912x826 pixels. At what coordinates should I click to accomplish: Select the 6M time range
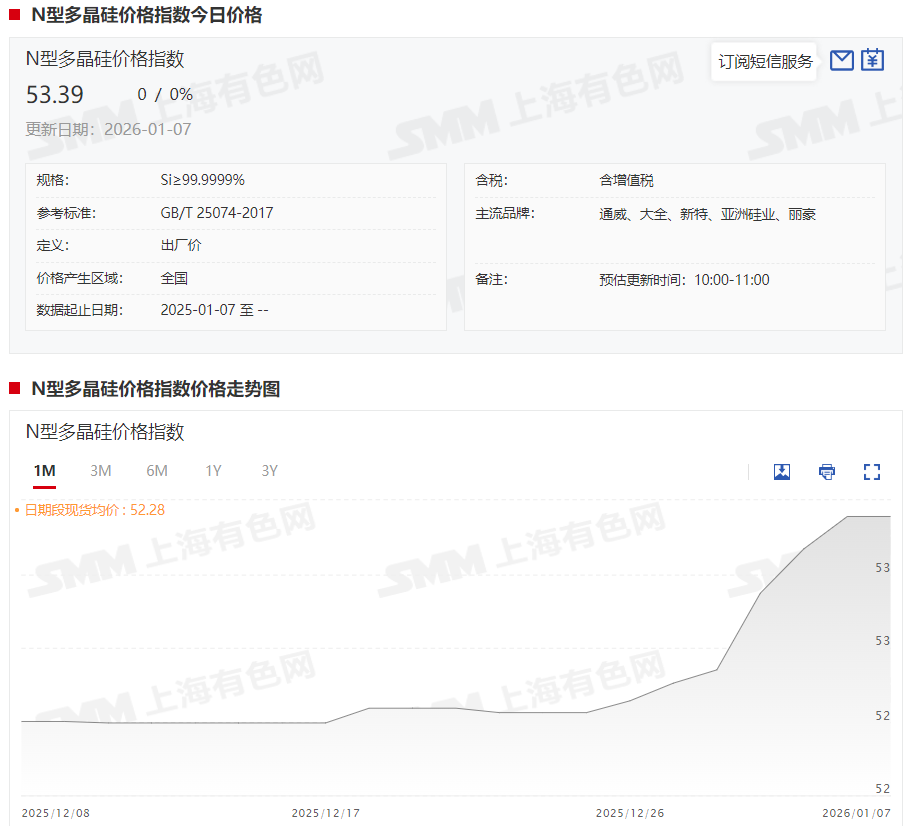[157, 471]
